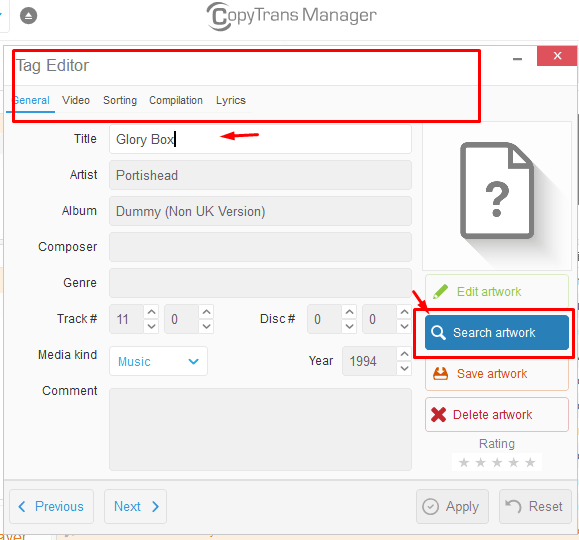Click the red X icon on Delete artwork
The height and width of the screenshot is (540, 579).
[x=438, y=414]
